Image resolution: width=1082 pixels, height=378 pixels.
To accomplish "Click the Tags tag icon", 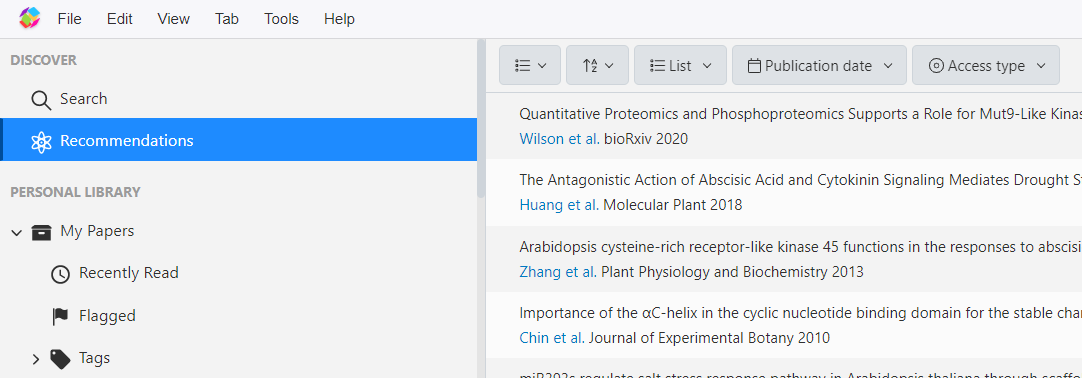I will coord(61,359).
